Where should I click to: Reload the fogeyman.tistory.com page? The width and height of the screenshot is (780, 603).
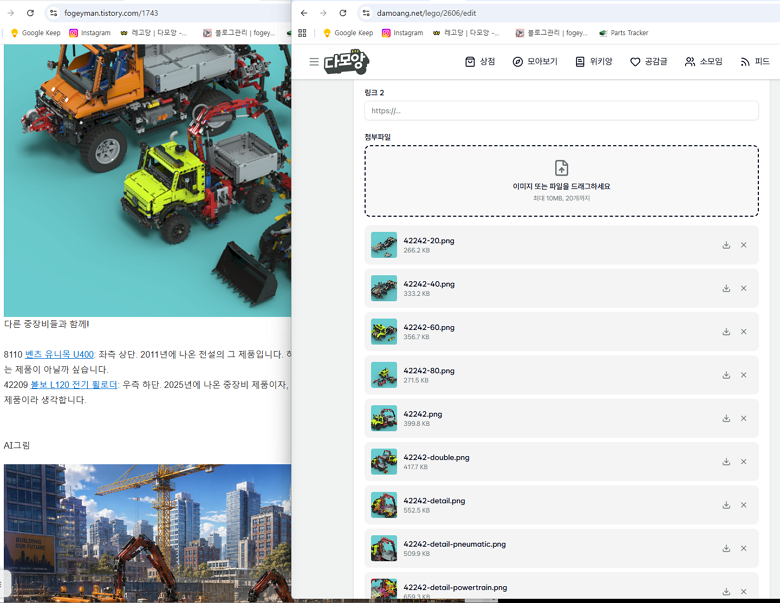[30, 13]
